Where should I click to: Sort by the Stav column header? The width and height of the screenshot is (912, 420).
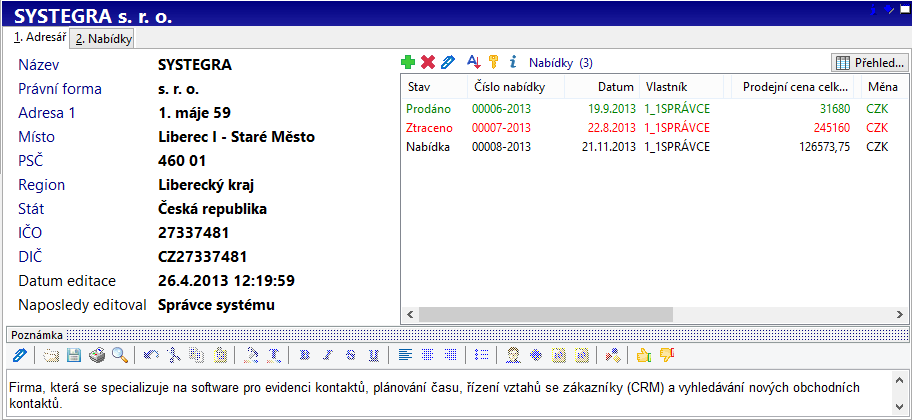(x=434, y=87)
